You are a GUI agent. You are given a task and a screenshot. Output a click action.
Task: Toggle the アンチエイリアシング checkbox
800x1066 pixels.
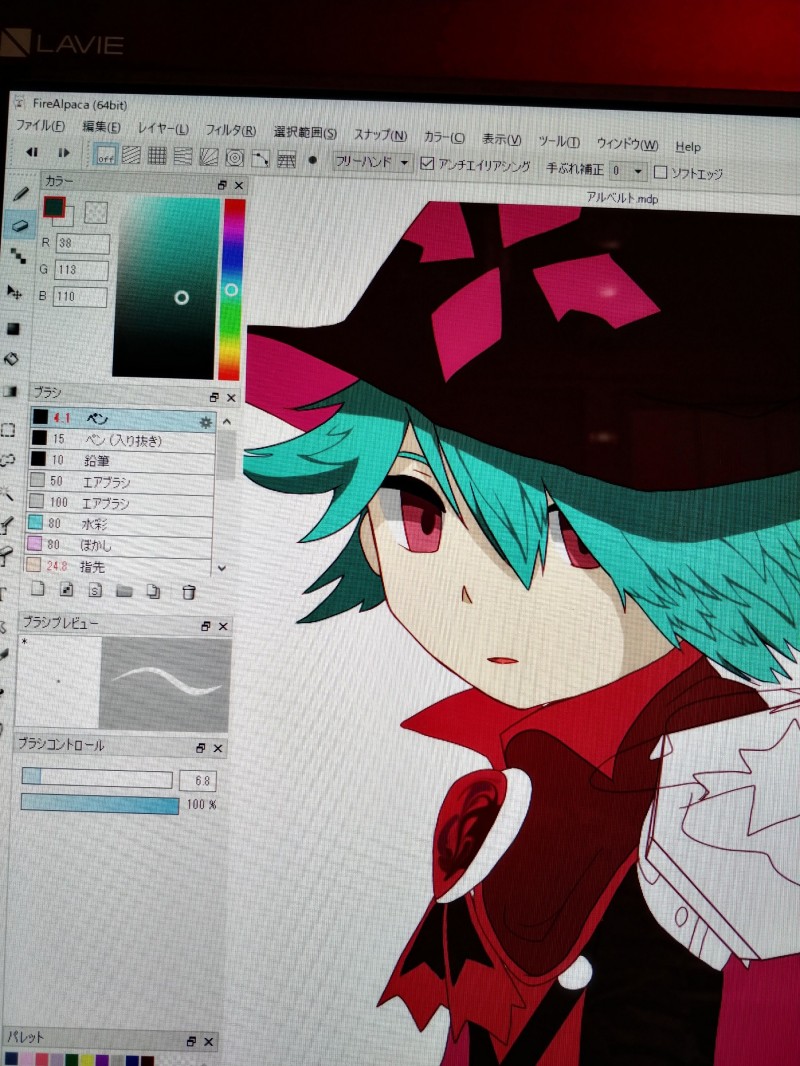tap(427, 163)
